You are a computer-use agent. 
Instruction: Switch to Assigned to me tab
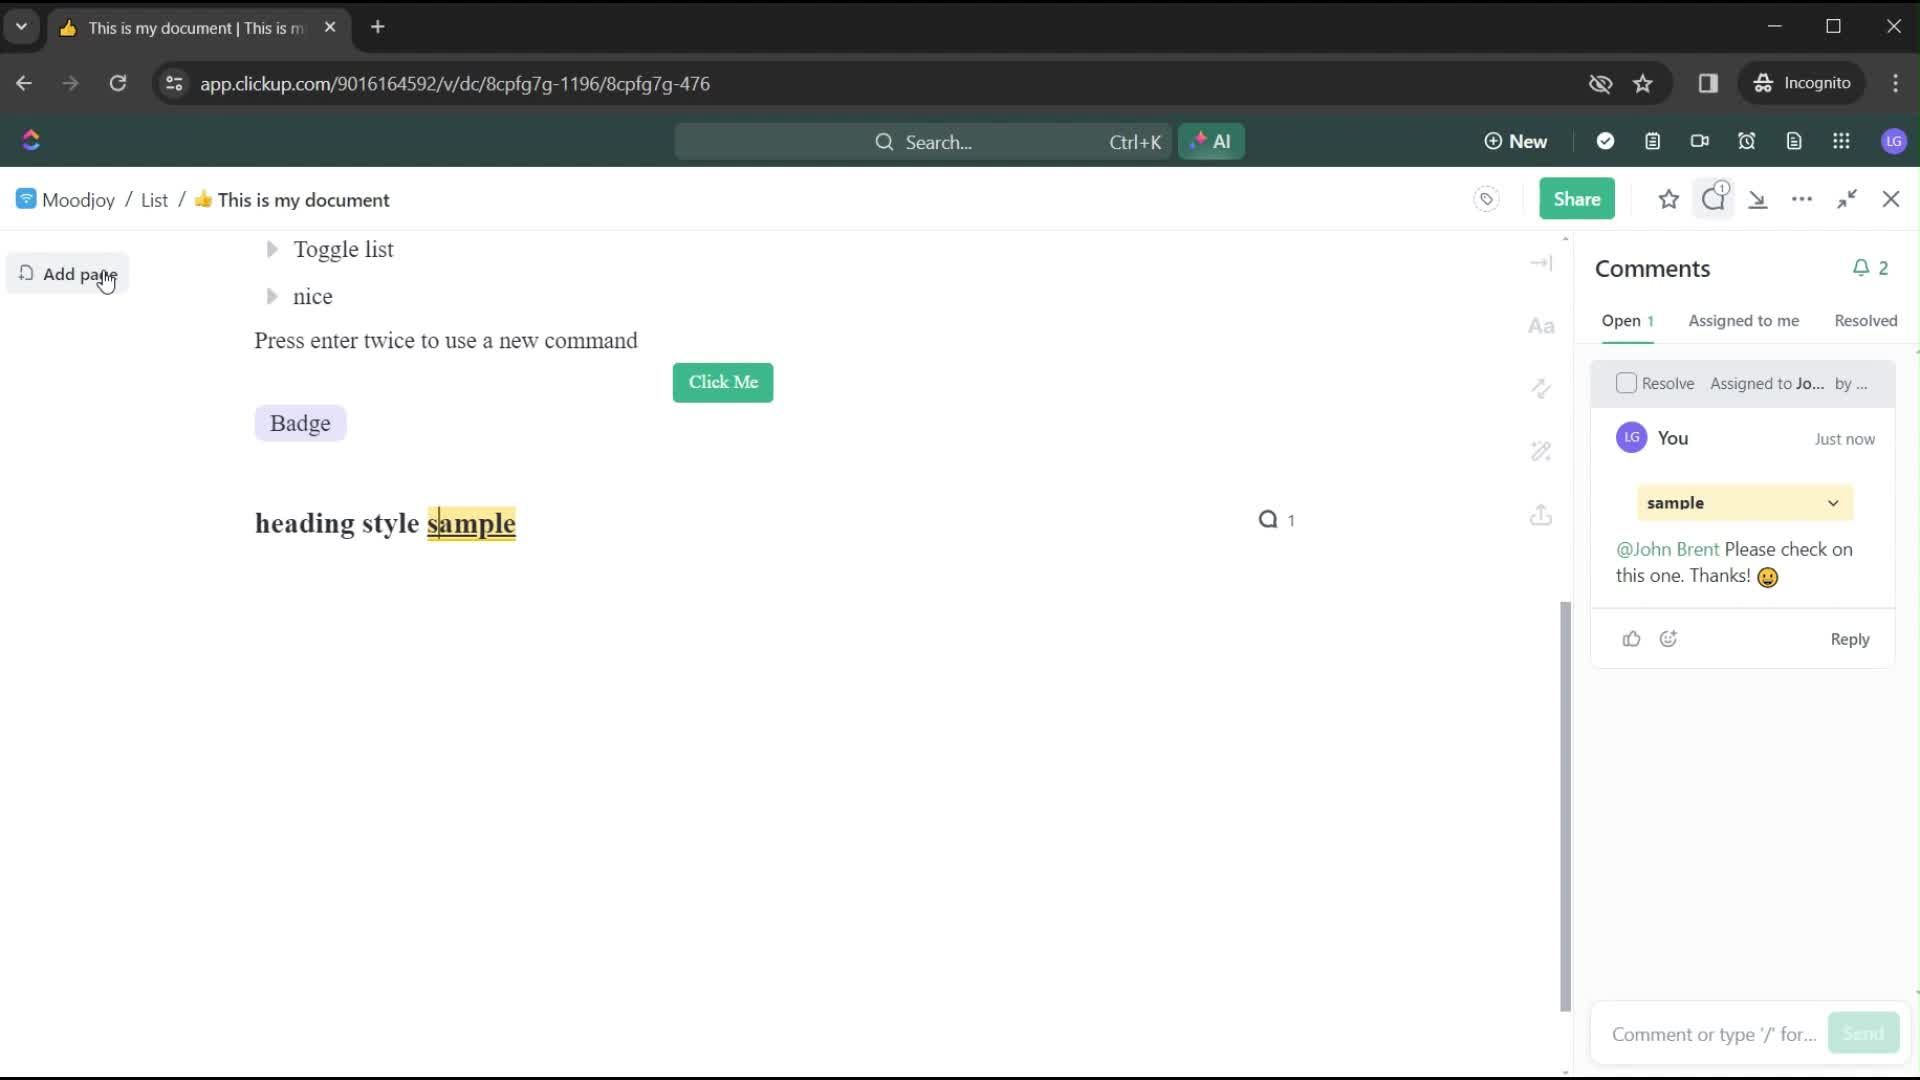(x=1743, y=320)
